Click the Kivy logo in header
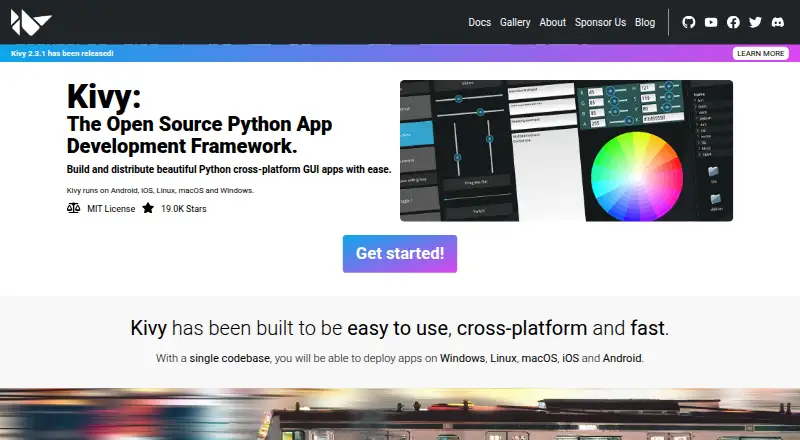Screen dimensions: 800x440 31,22
